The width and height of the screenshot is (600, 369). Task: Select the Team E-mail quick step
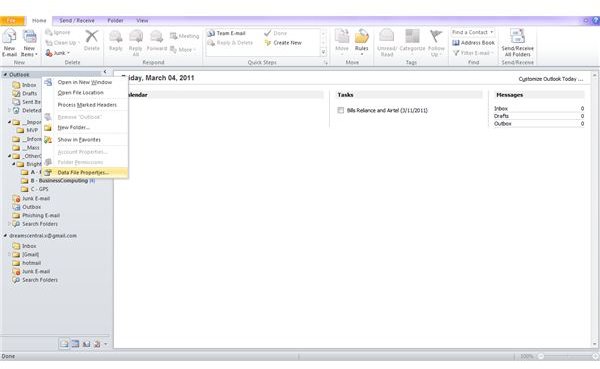pos(227,33)
